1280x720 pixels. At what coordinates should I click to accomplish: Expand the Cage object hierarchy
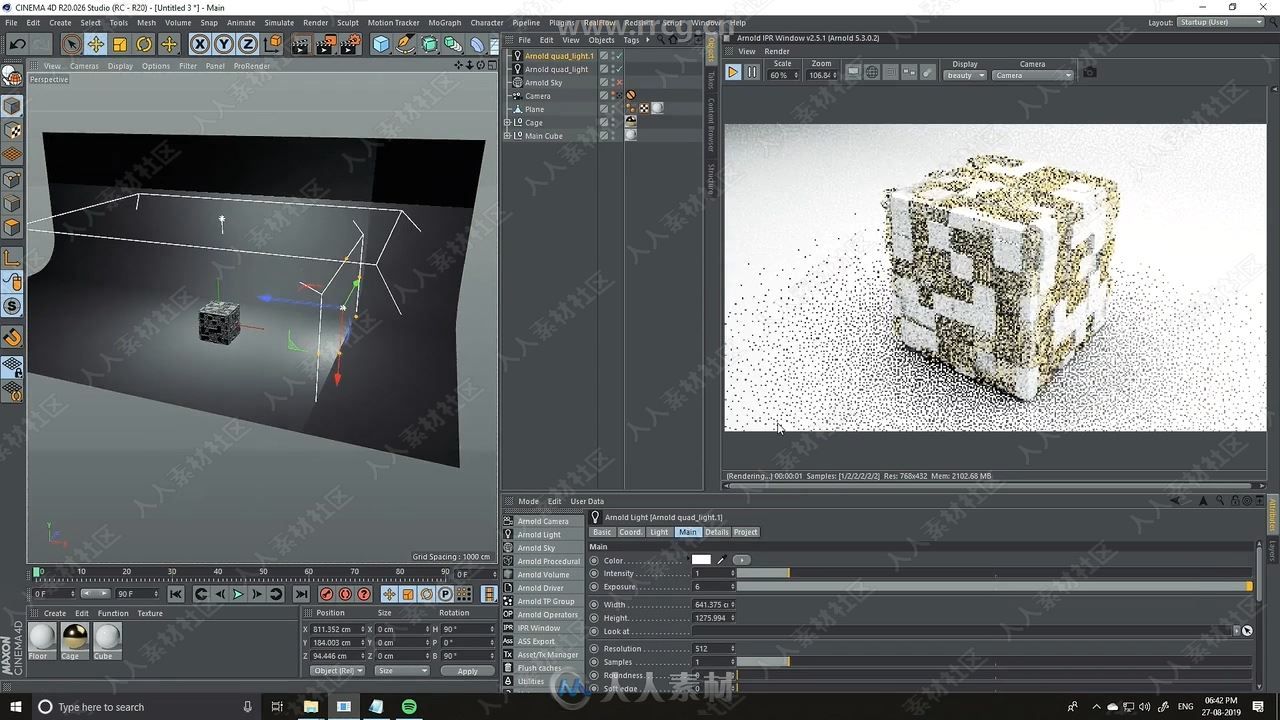click(507, 122)
